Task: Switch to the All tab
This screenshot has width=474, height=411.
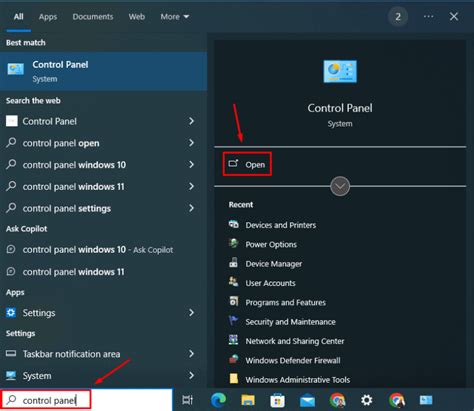Action: 19,17
